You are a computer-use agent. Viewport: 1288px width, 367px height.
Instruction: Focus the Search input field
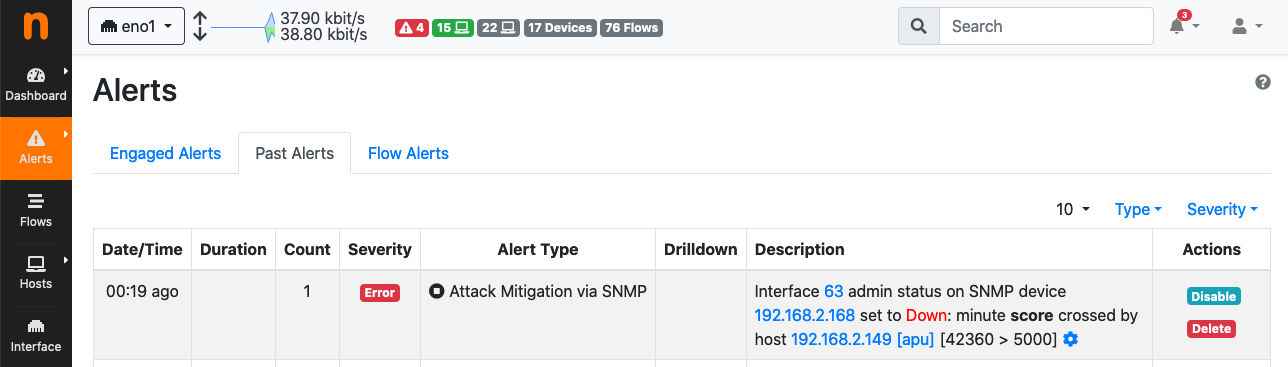tap(1046, 27)
